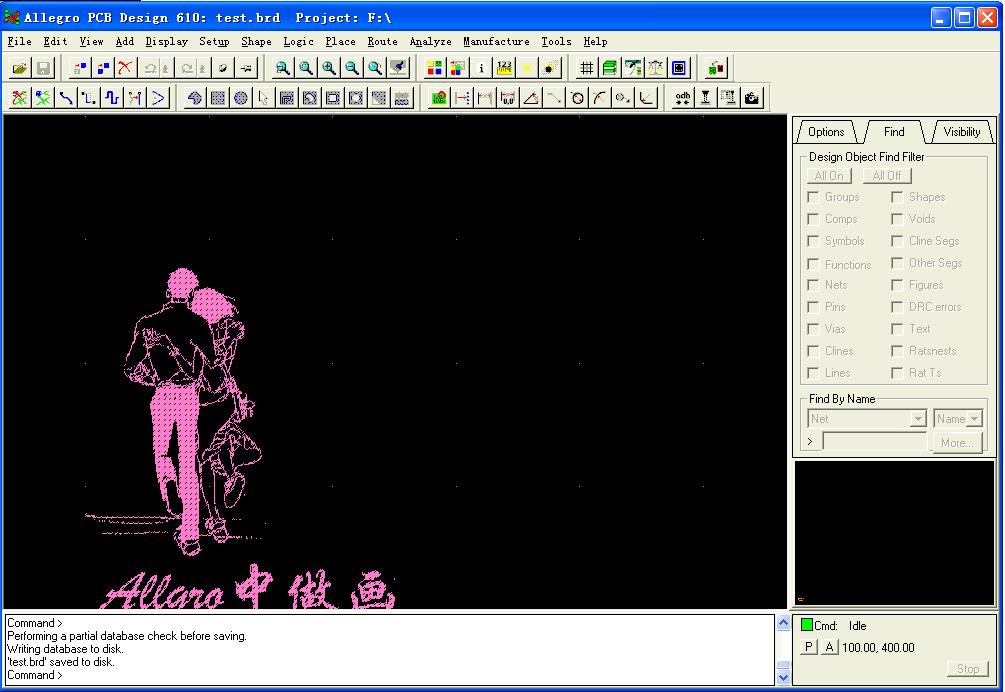Open the File menu

click(19, 42)
